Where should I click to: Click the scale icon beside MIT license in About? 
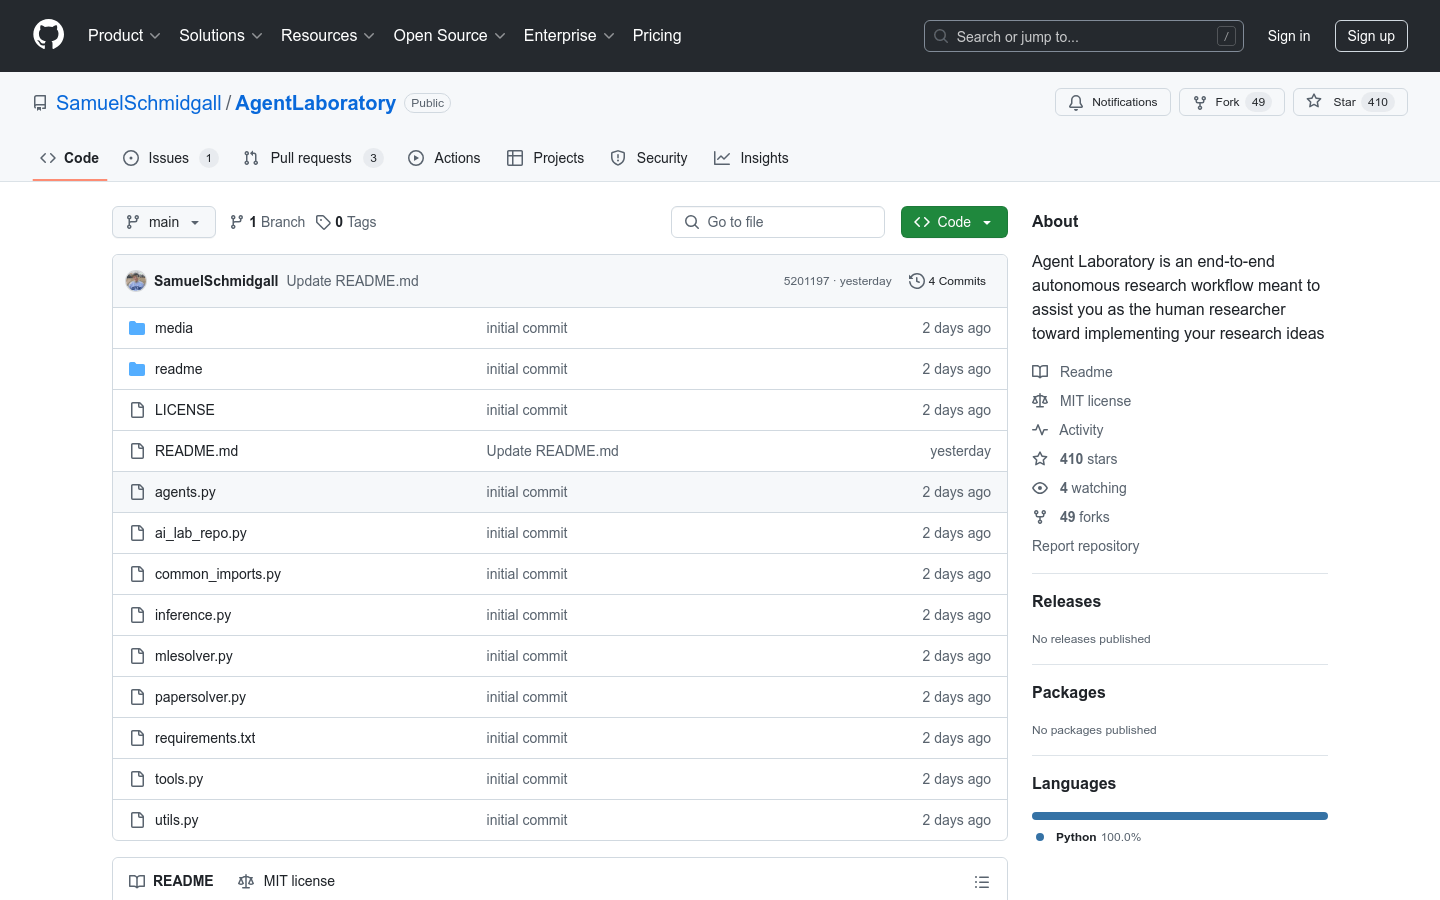[x=1040, y=401]
